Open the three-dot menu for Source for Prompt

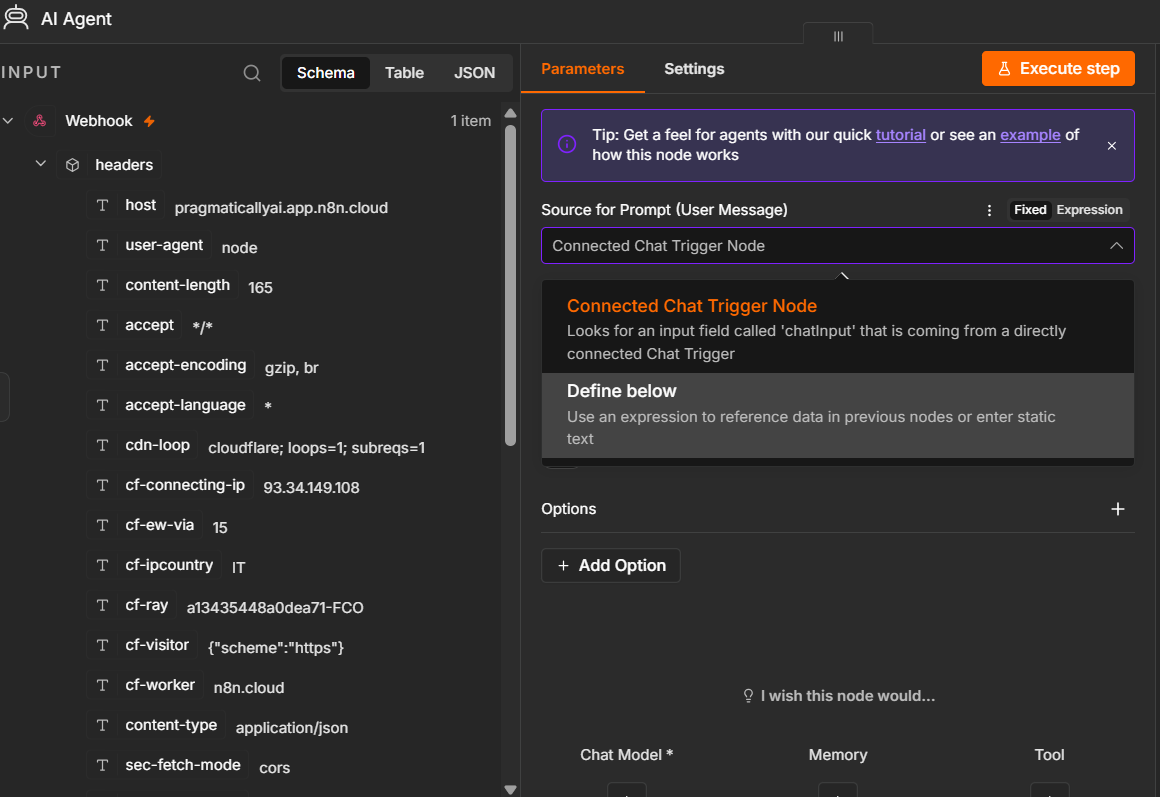pos(989,210)
